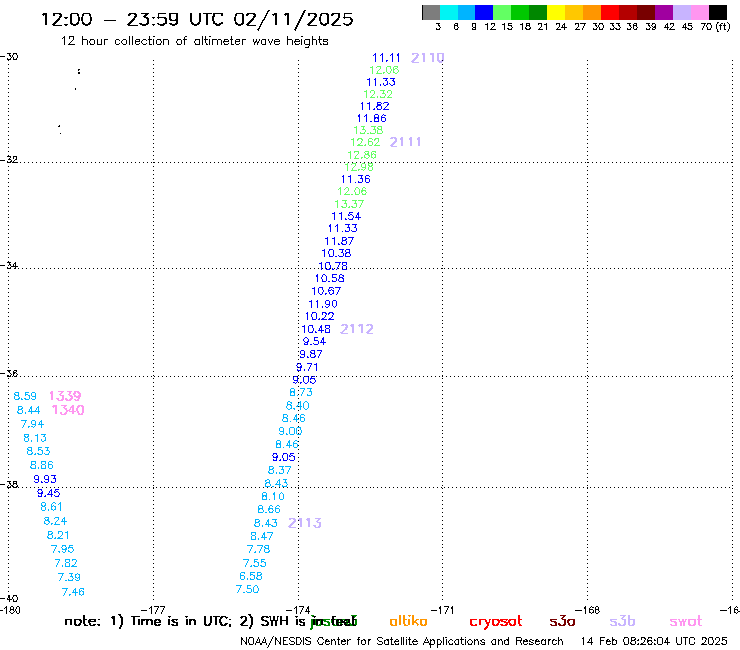Click the gray swatch in the color legend
This screenshot has height=650, width=740.
click(x=431, y=13)
